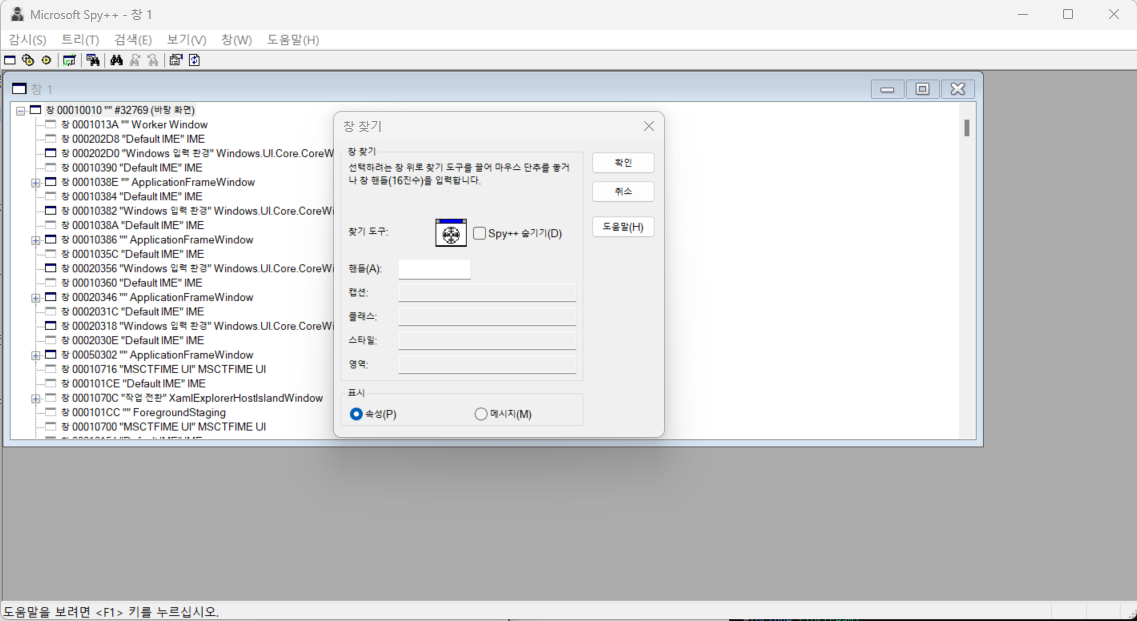The width and height of the screenshot is (1137, 621).
Task: Click the Refresh toolbar icon
Action: (x=194, y=60)
